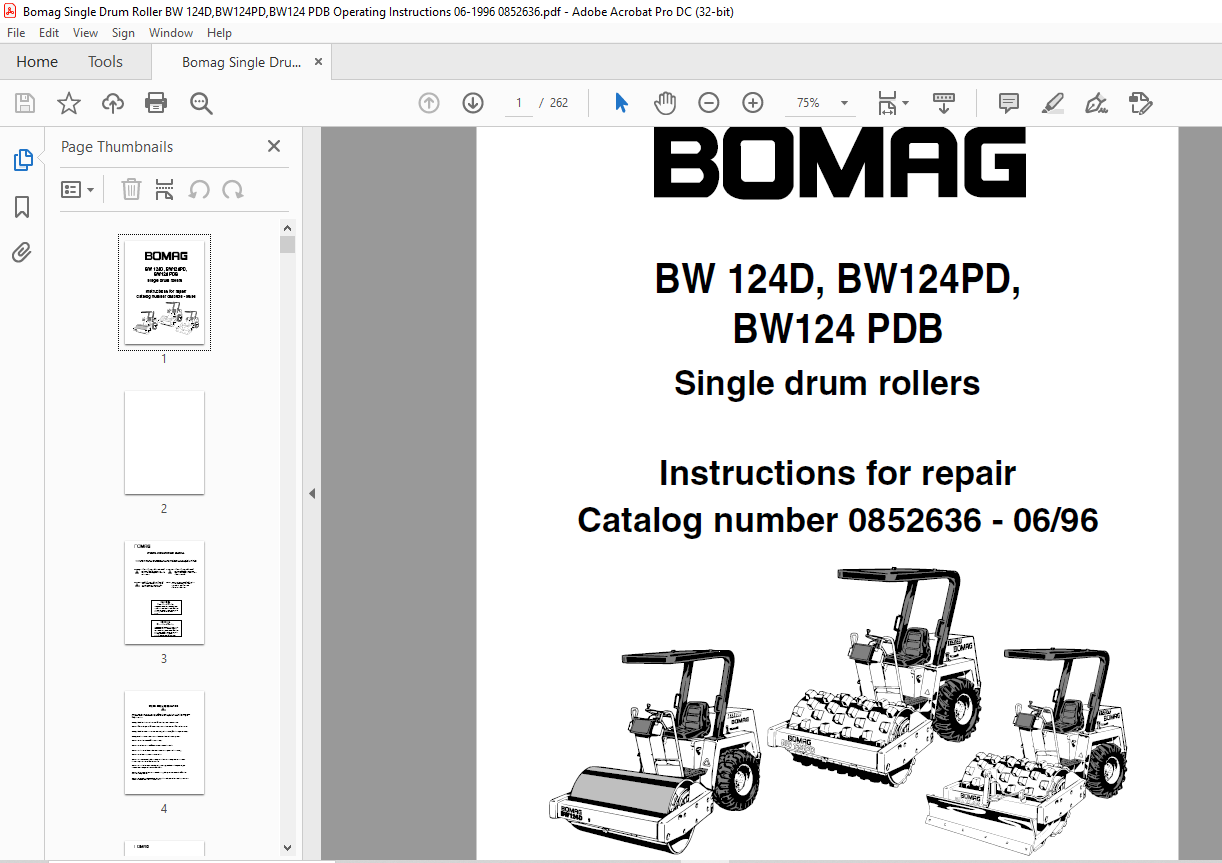Go to previous page arrow

click(x=429, y=103)
